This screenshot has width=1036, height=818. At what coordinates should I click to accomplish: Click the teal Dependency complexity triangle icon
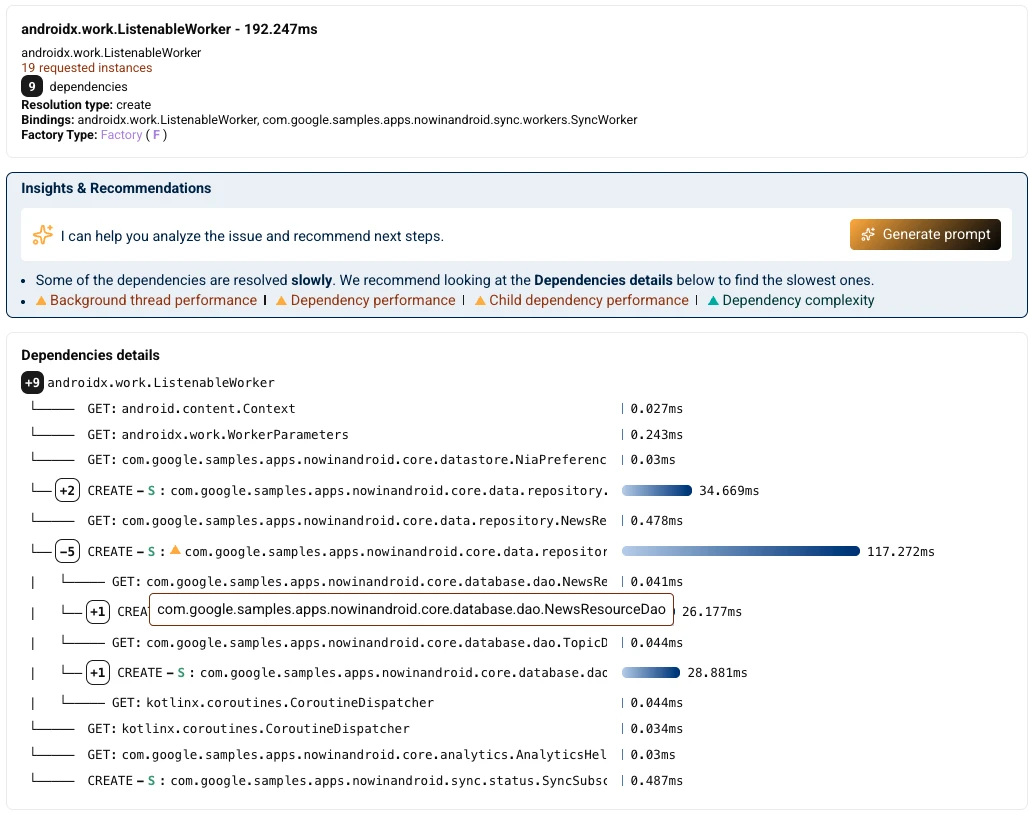tap(713, 300)
